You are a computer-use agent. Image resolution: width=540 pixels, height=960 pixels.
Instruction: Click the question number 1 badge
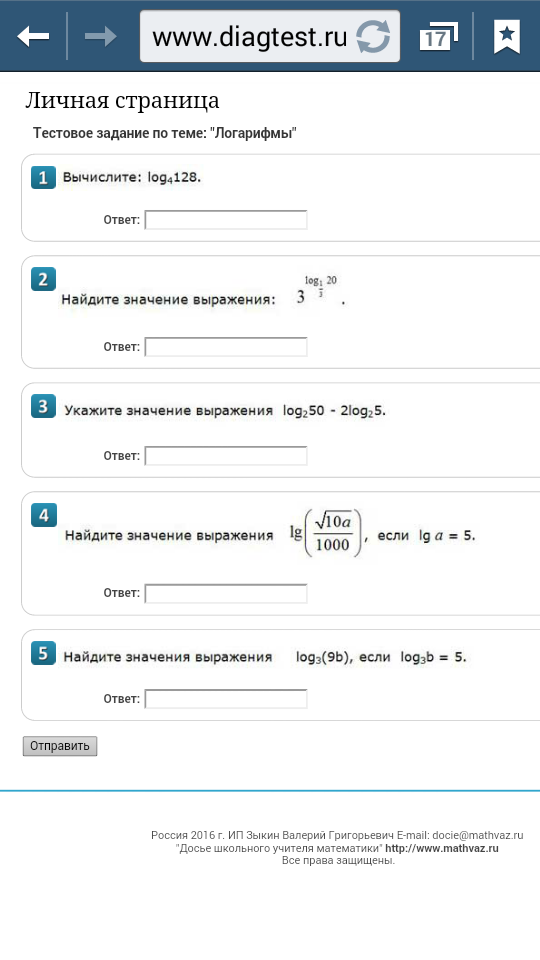click(43, 178)
